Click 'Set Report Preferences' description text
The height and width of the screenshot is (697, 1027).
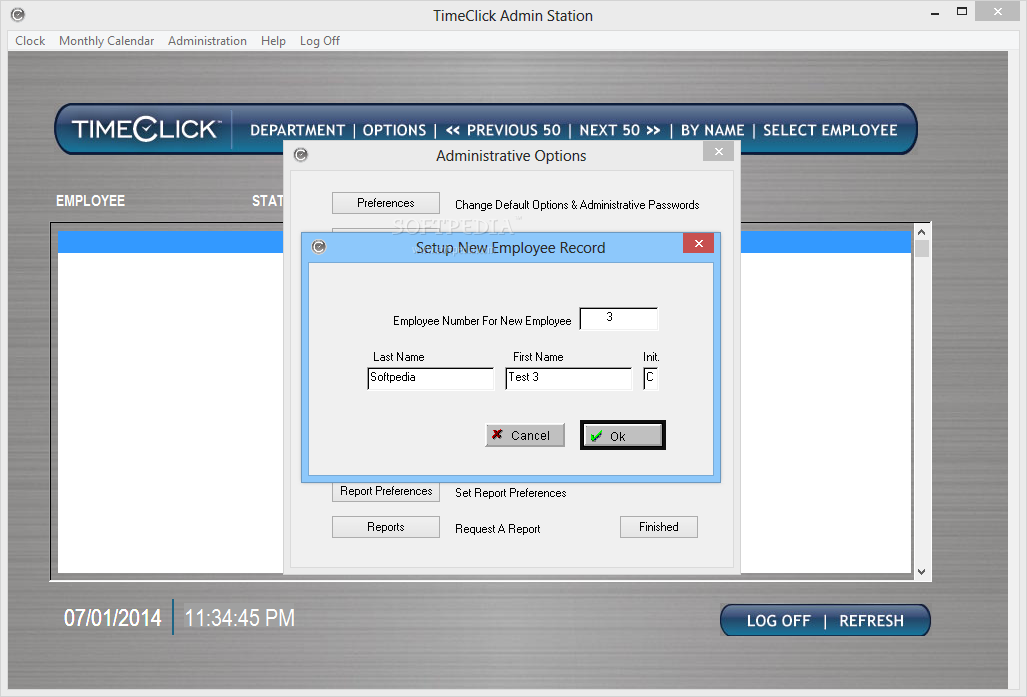[511, 493]
